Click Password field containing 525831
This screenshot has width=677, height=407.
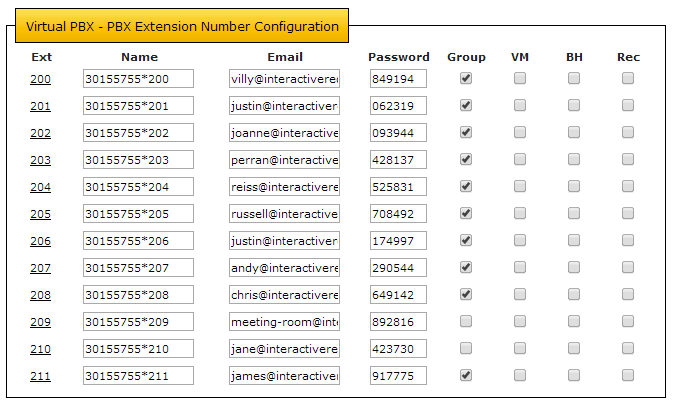(x=399, y=187)
